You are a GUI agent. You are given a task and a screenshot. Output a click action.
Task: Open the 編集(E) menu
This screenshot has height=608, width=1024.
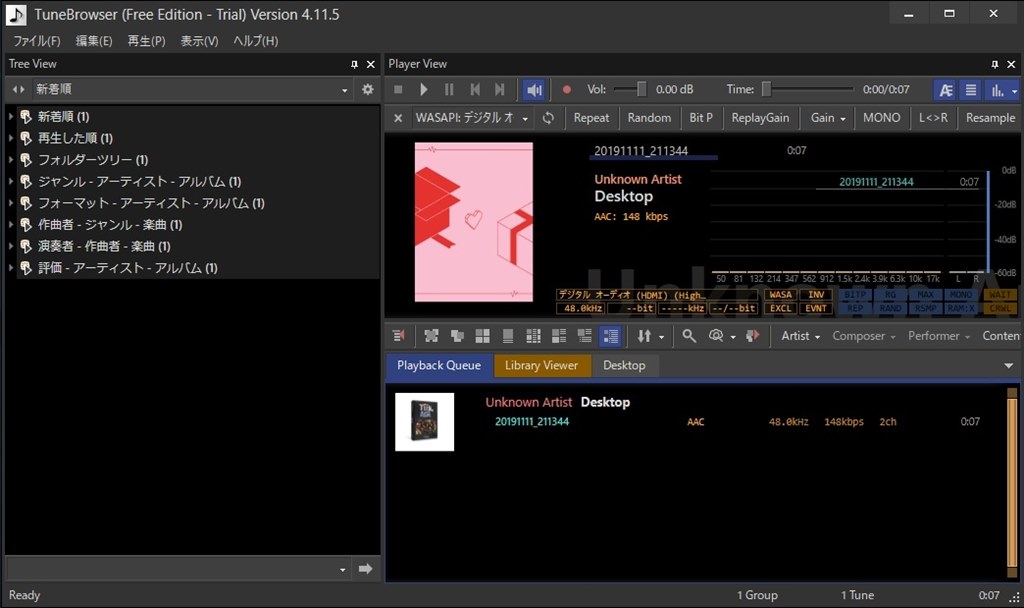tap(94, 40)
